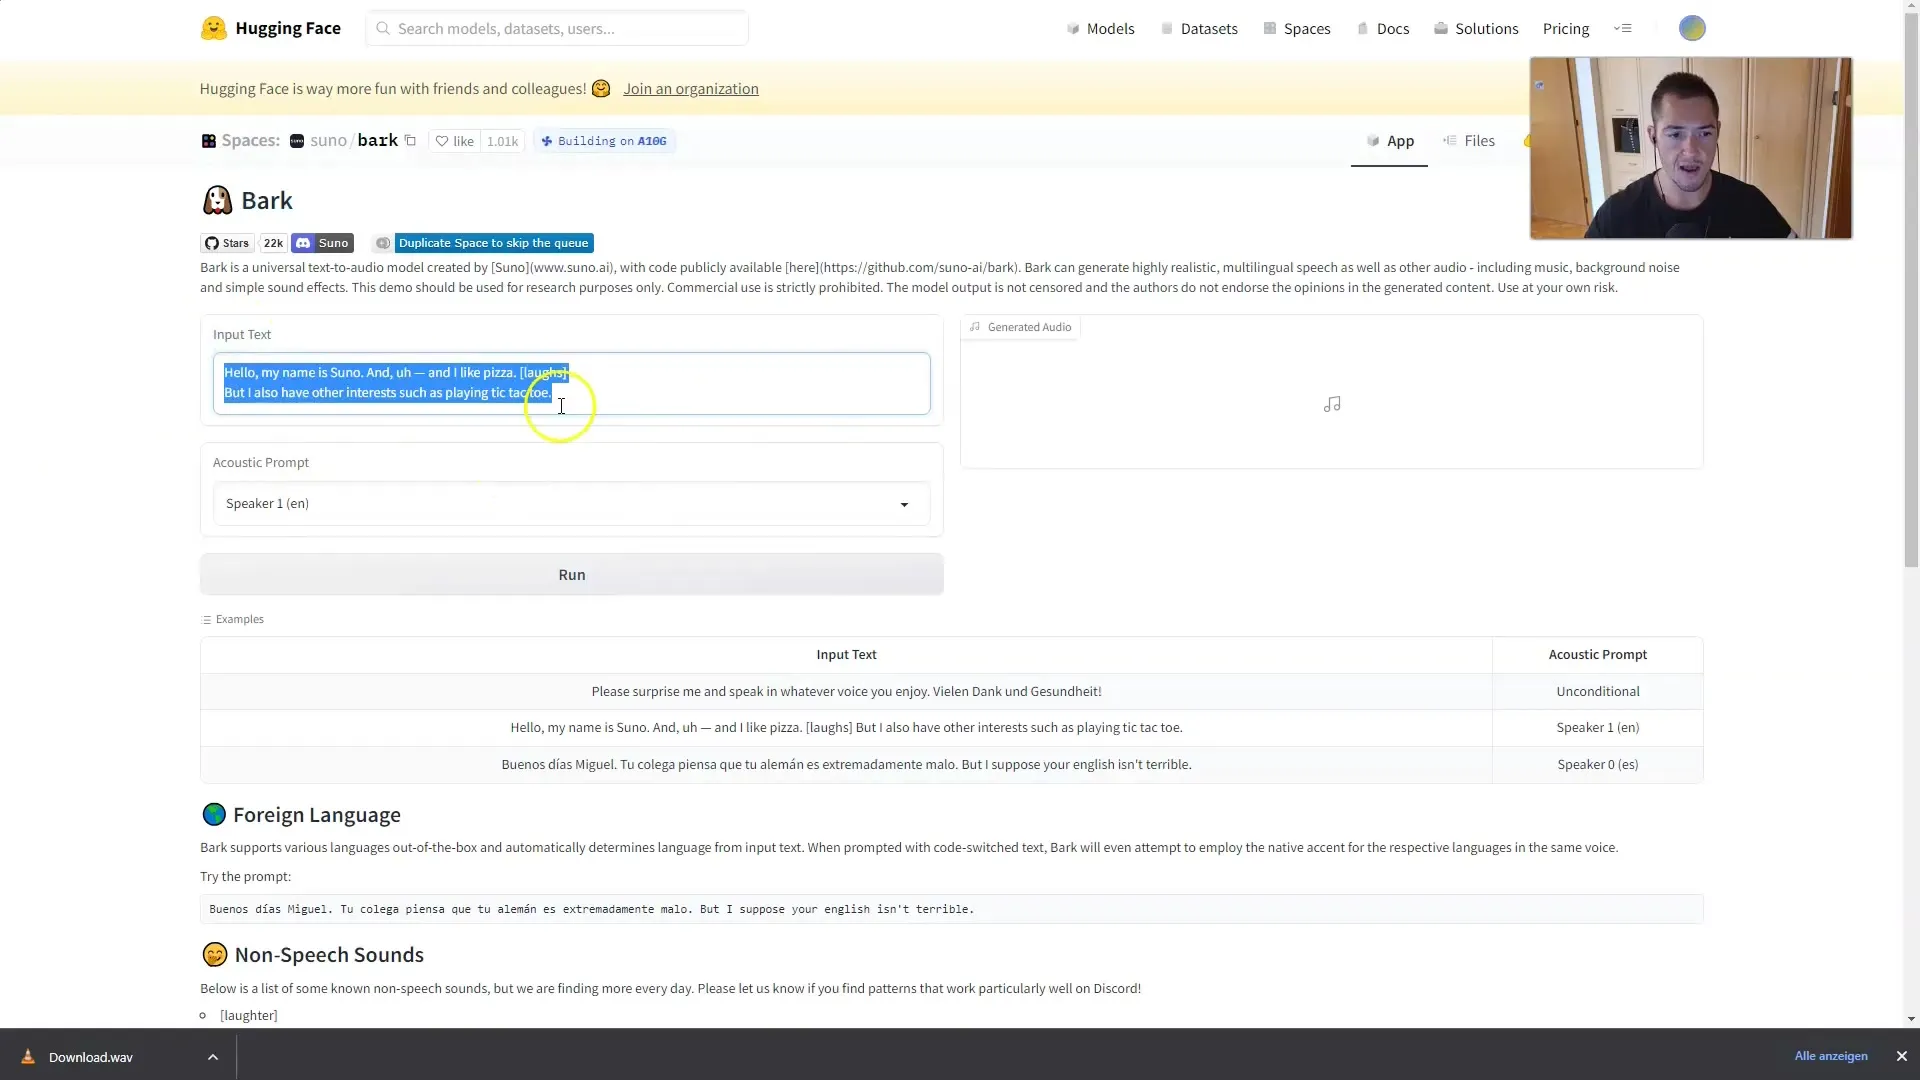The image size is (1920, 1080).
Task: Select Speaker 1 en from dropdown
Action: [571, 502]
